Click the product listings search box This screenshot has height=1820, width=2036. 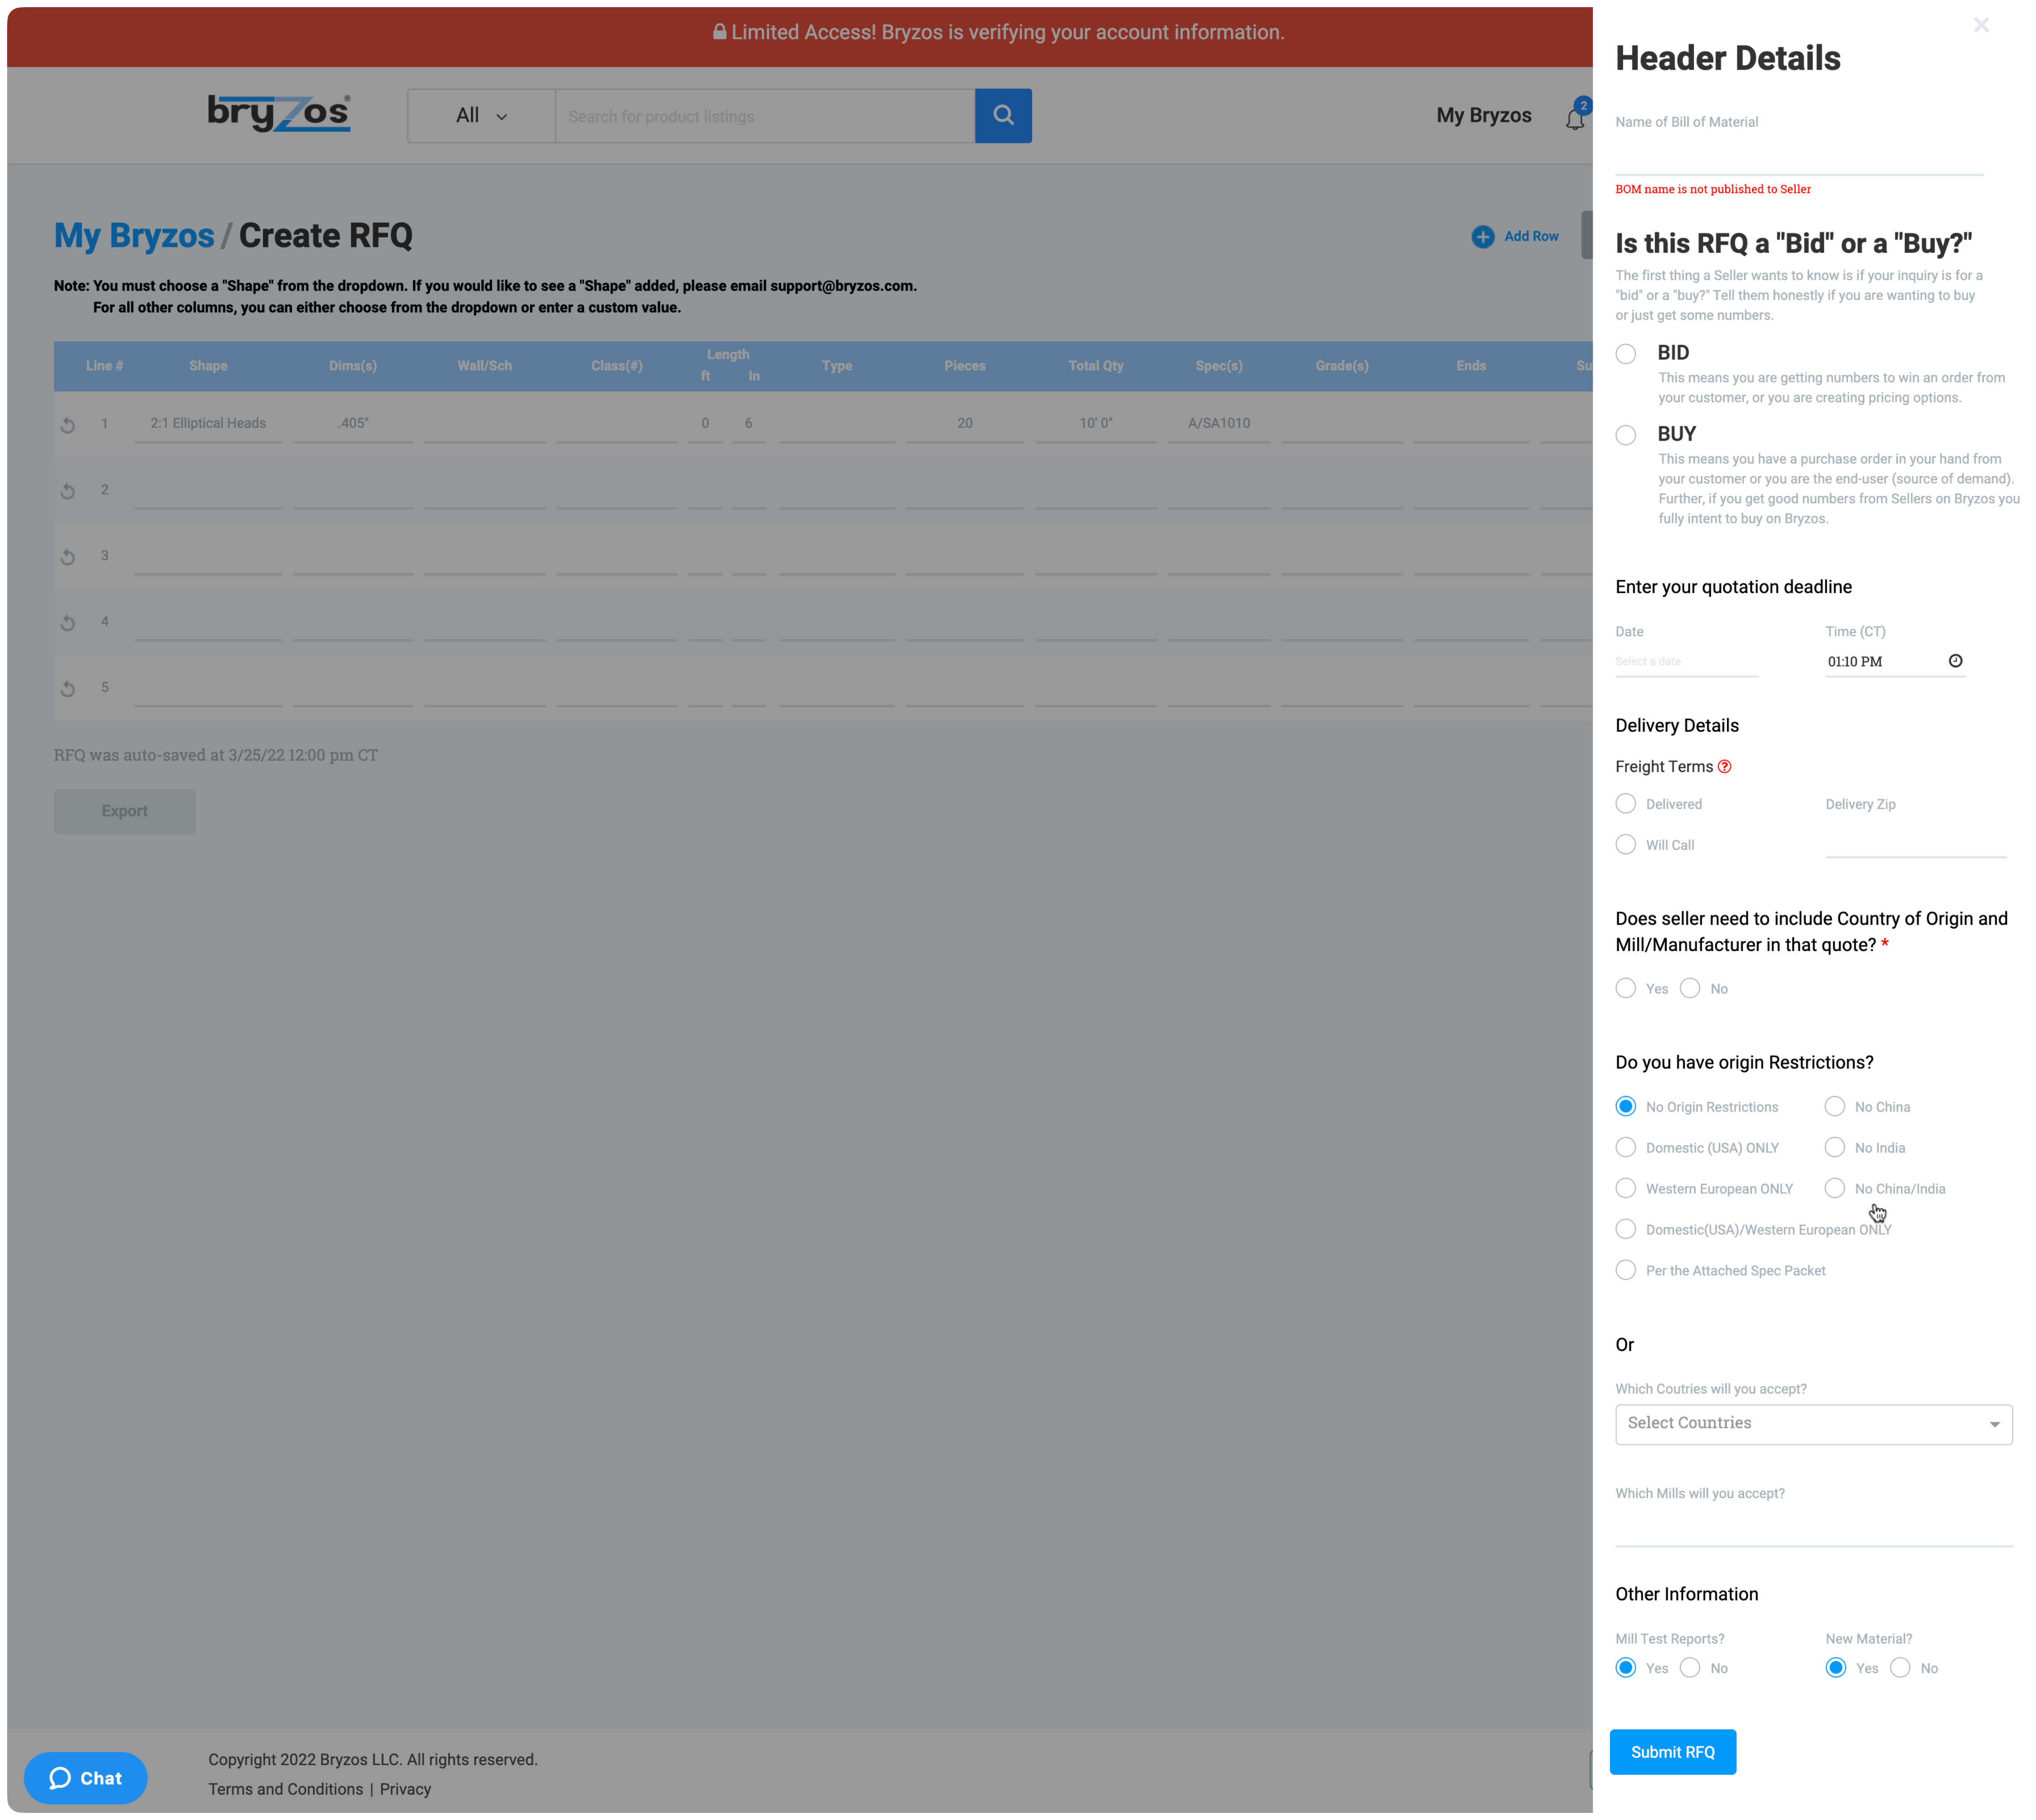tap(764, 116)
